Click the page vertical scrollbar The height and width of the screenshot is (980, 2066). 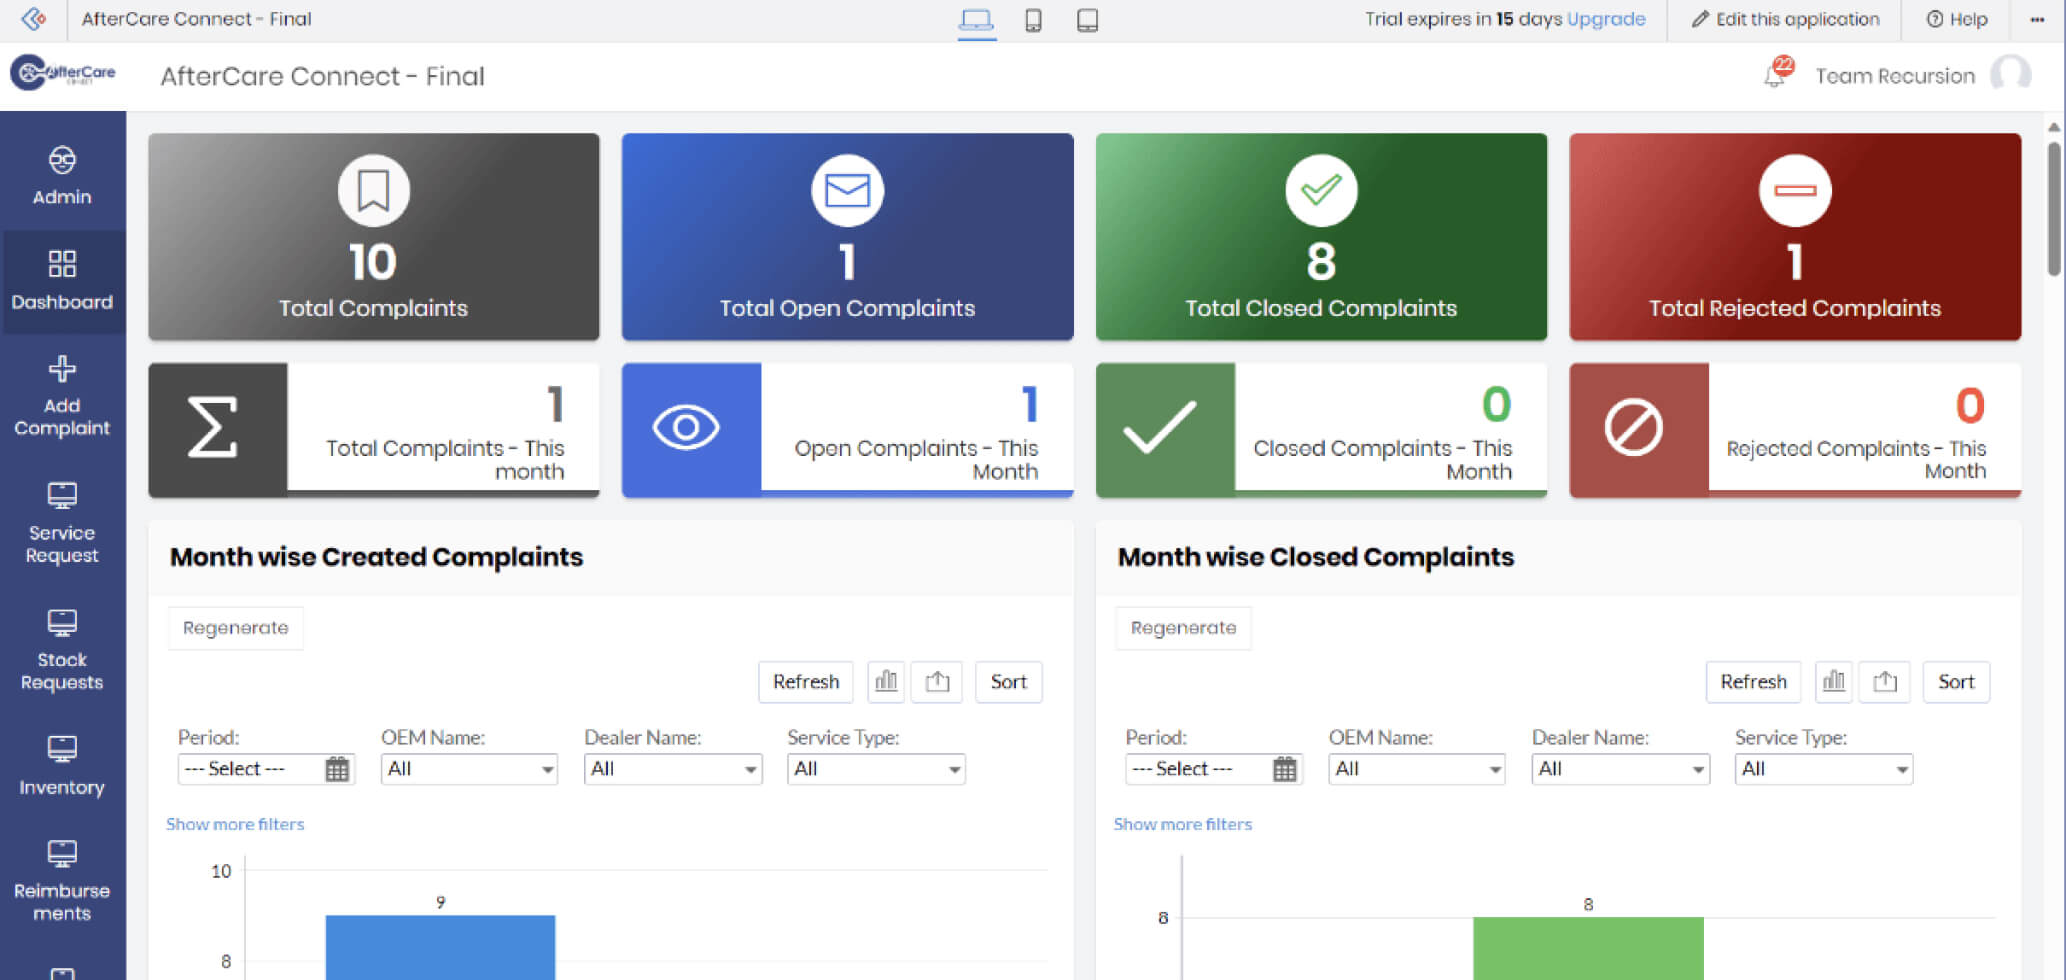(2053, 210)
